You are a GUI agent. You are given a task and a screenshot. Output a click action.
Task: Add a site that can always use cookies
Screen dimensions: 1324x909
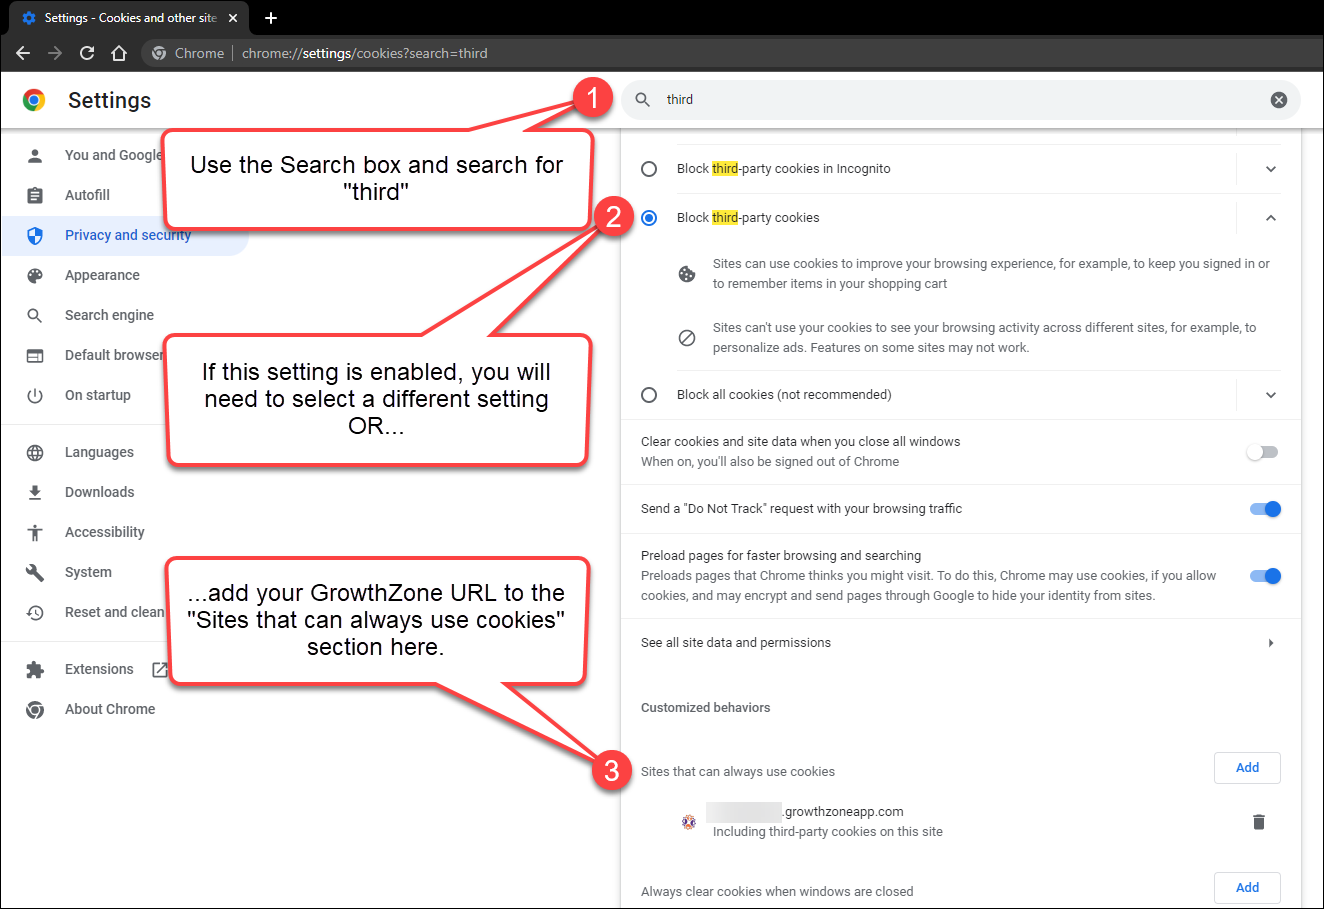(1246, 768)
